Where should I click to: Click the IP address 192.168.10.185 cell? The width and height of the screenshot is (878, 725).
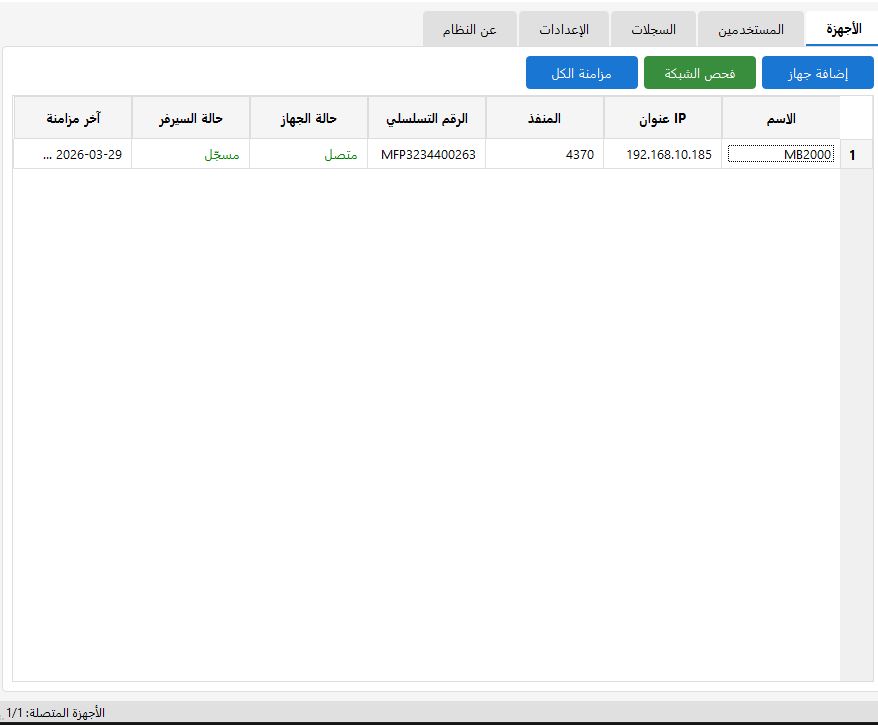[x=662, y=154]
